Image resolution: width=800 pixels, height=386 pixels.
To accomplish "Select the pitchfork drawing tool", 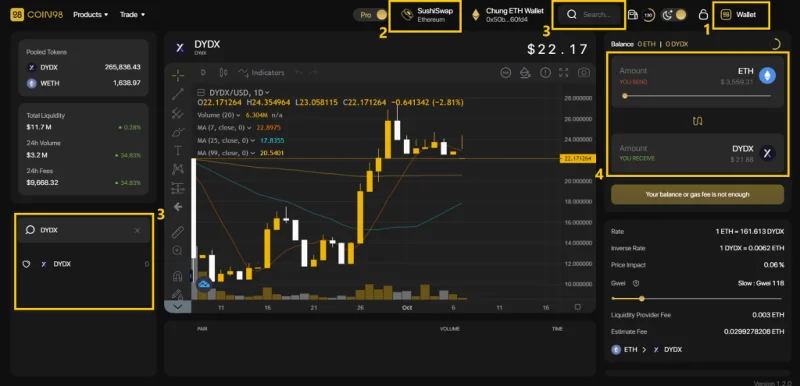I will coord(178,113).
